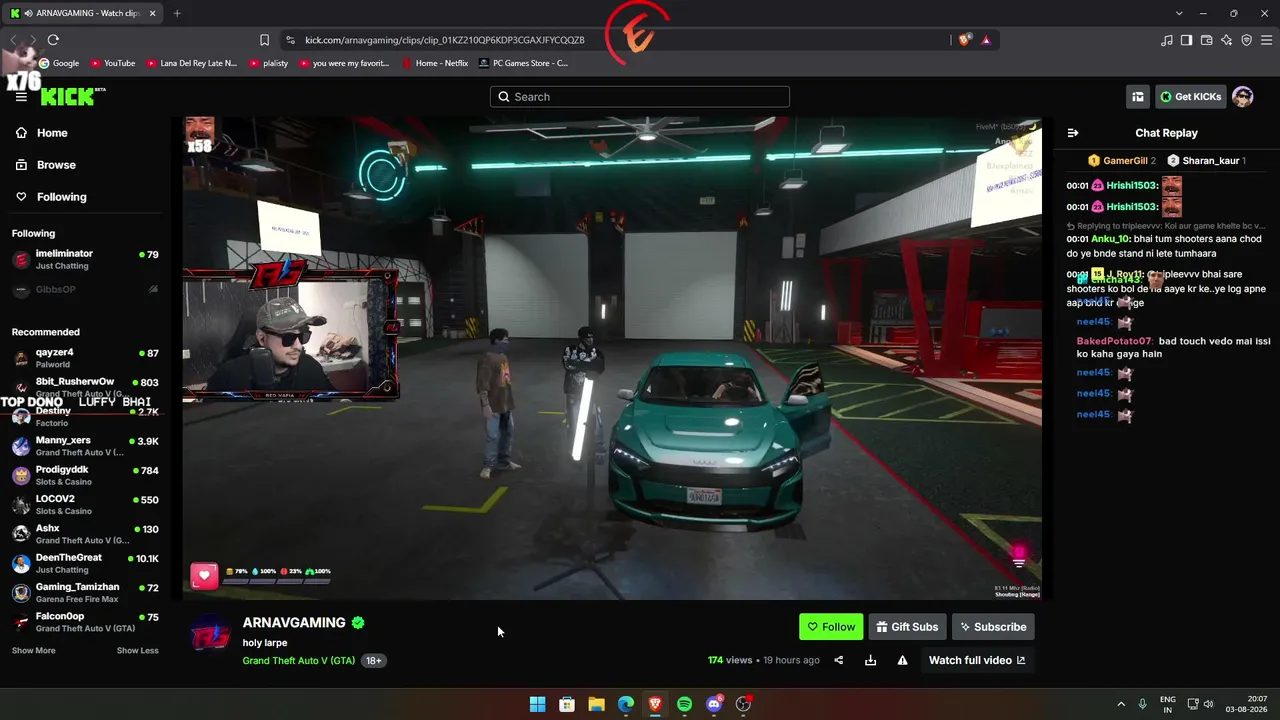This screenshot has width=1280, height=720.
Task: Go to Home in sidebar
Action: 52,133
